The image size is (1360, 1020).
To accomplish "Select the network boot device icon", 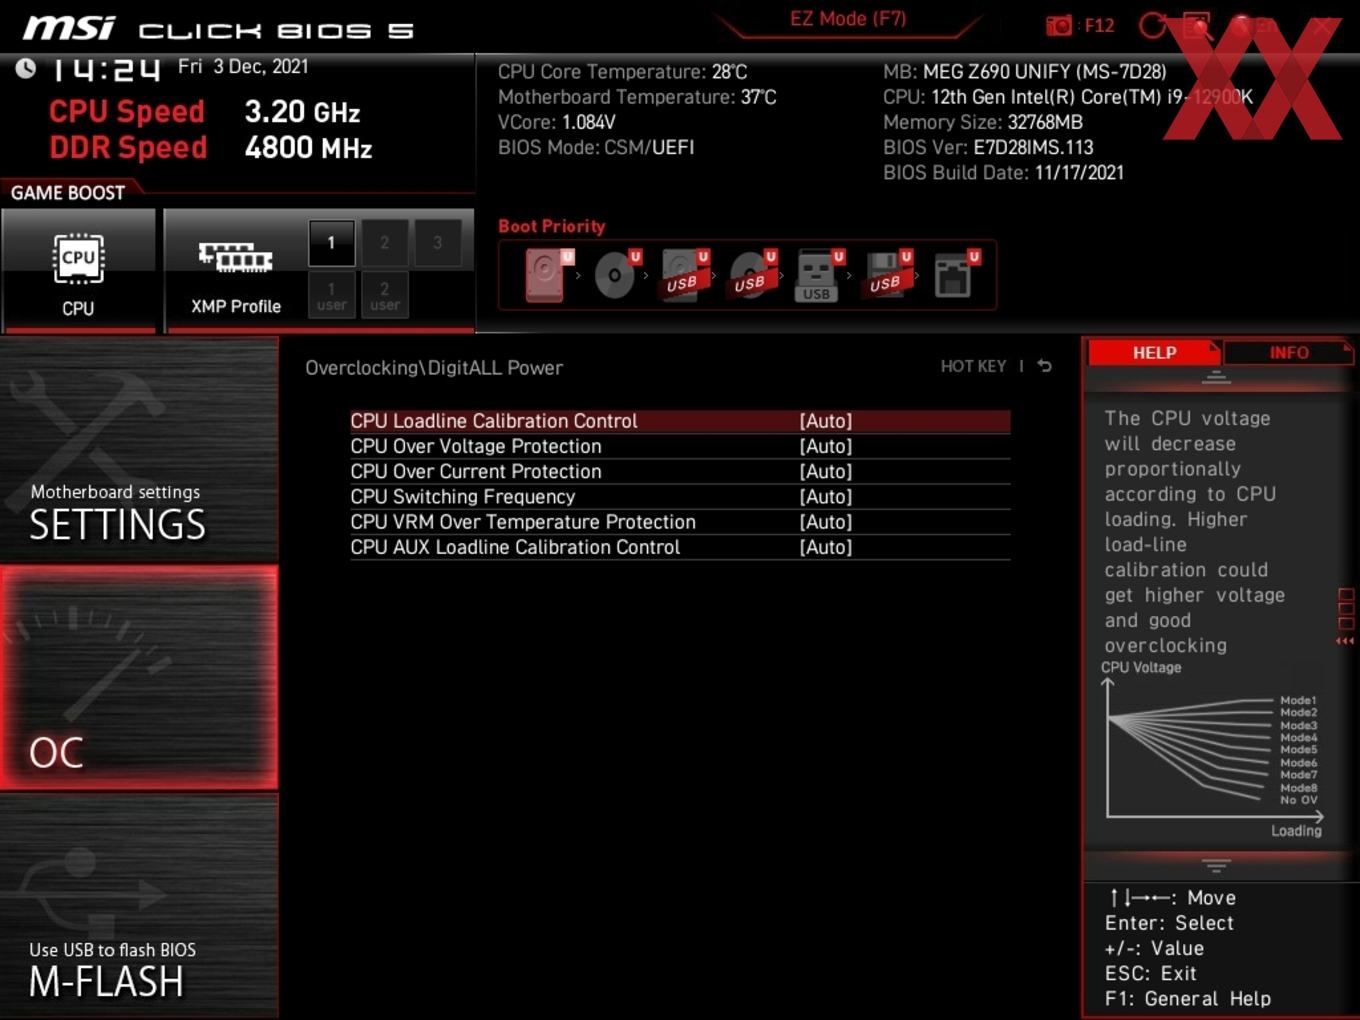I will click(x=955, y=275).
